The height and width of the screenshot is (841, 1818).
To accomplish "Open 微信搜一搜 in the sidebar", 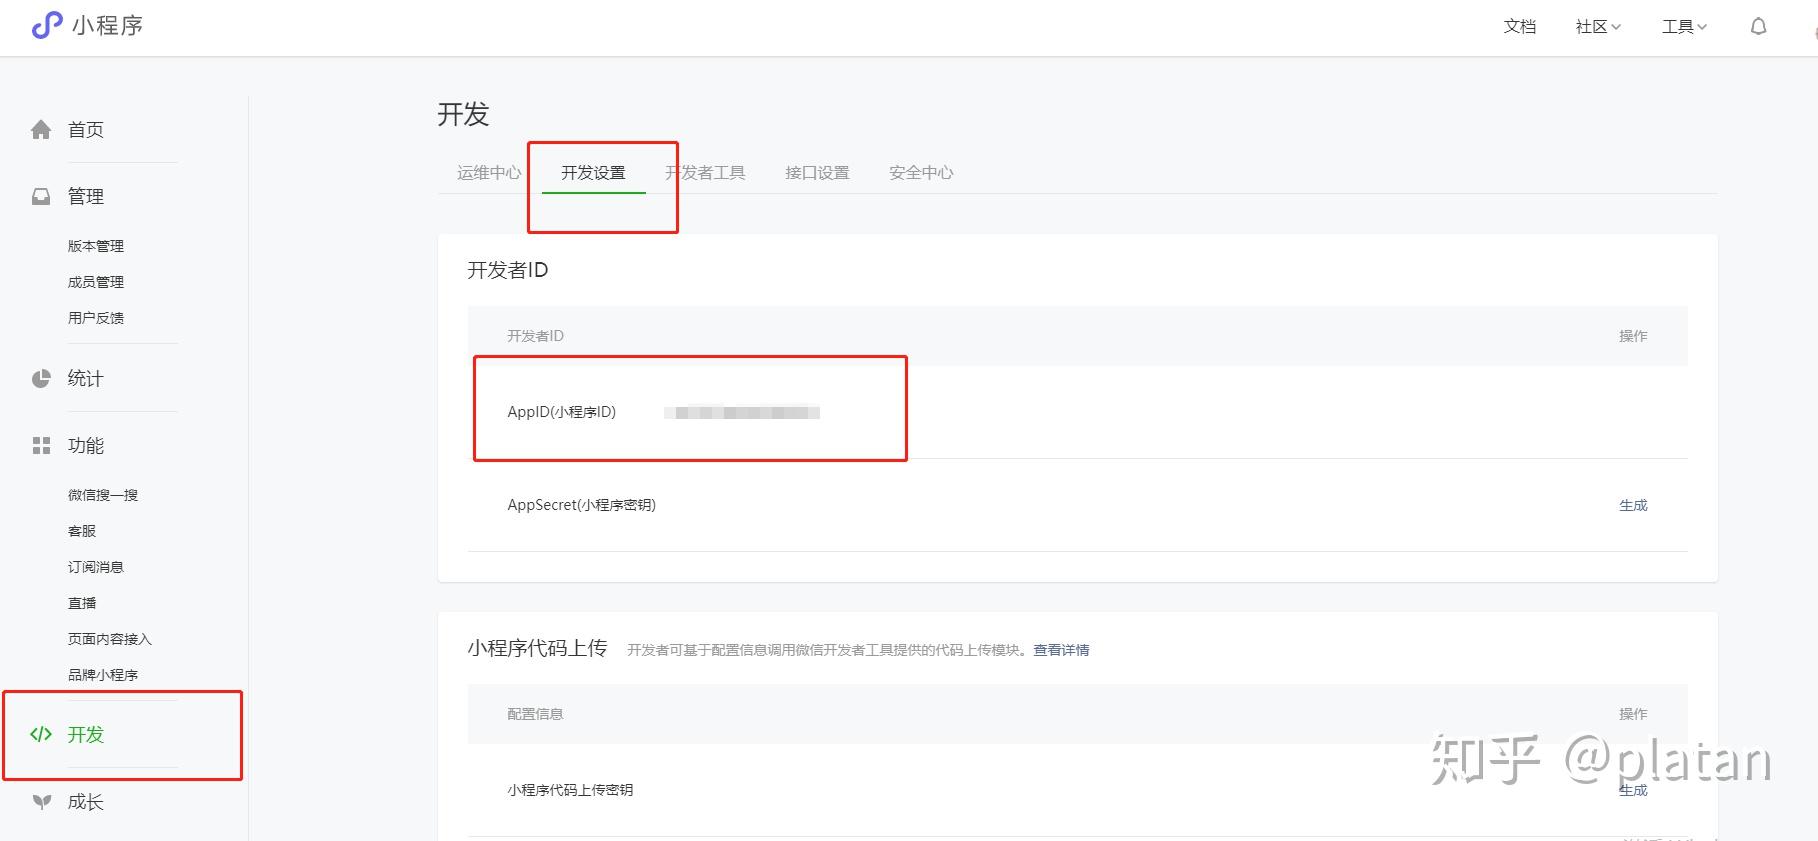I will click(103, 495).
